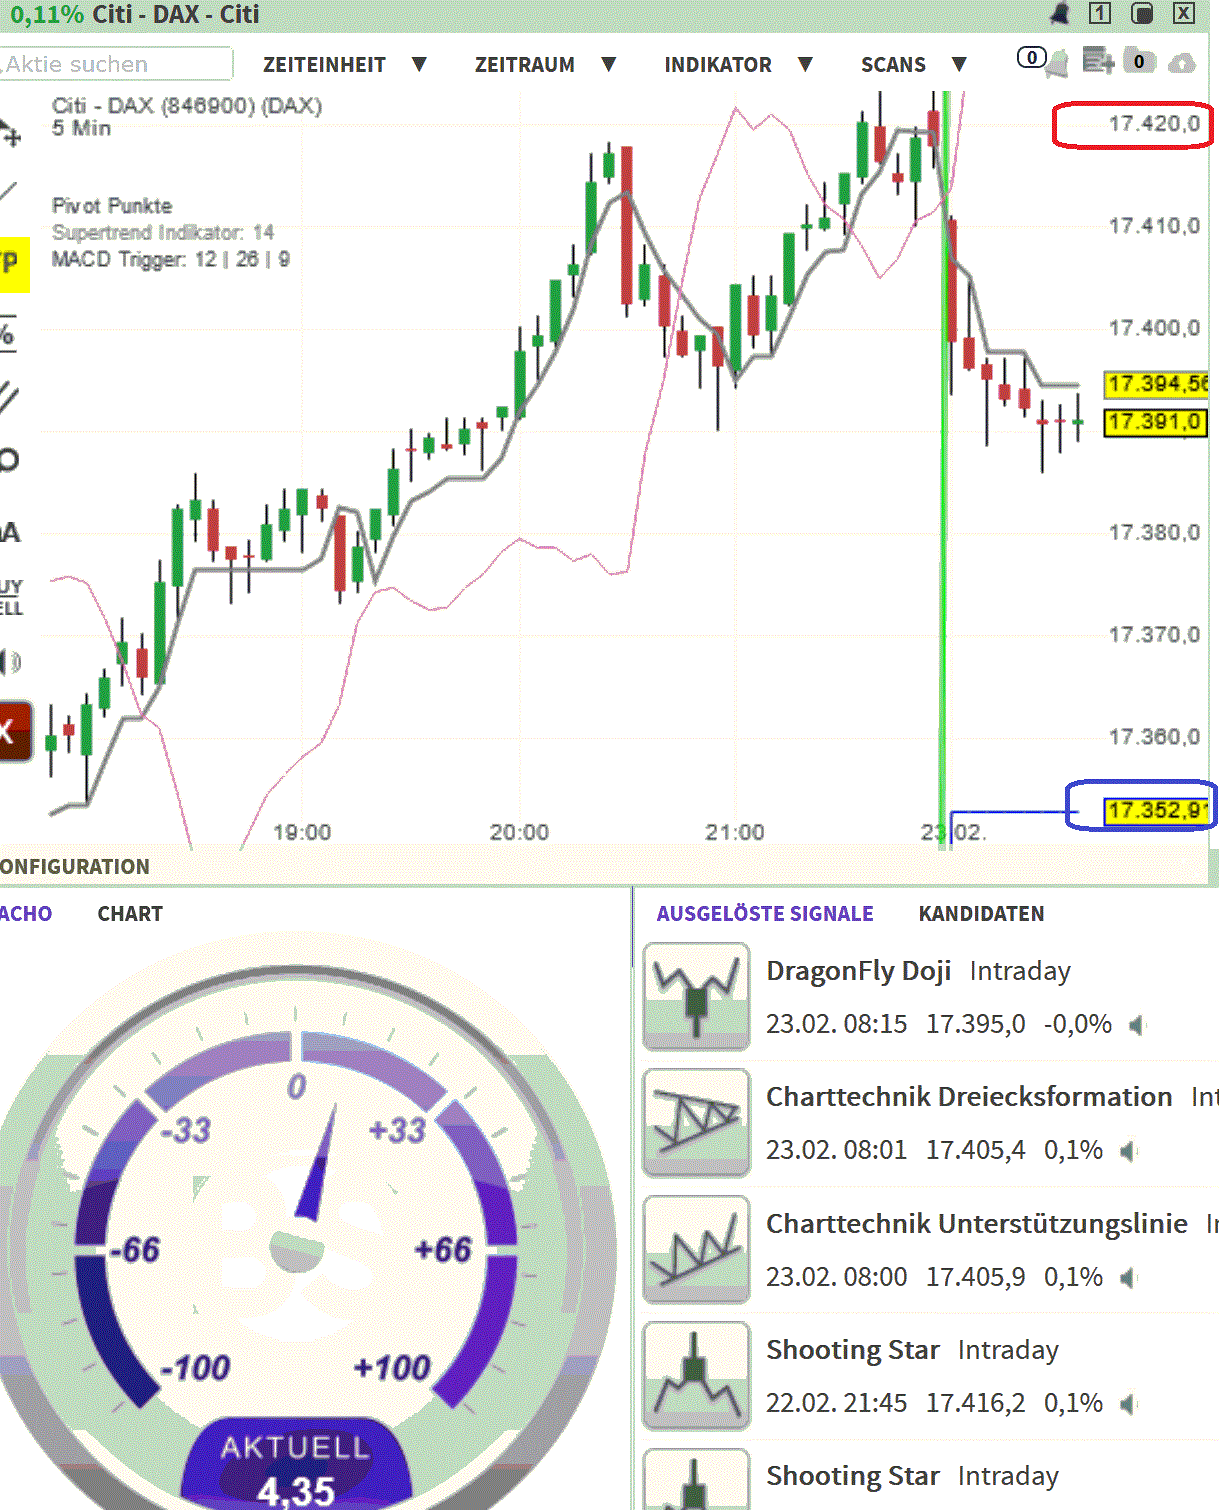Open the CONFIGURATION panel
1224x1510 pixels.
tap(74, 866)
